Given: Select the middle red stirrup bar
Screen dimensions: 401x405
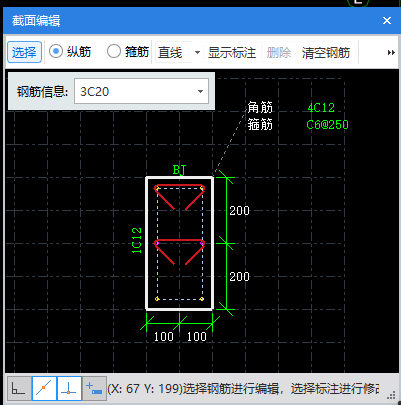Looking at the screenshot, I should (x=179, y=240).
